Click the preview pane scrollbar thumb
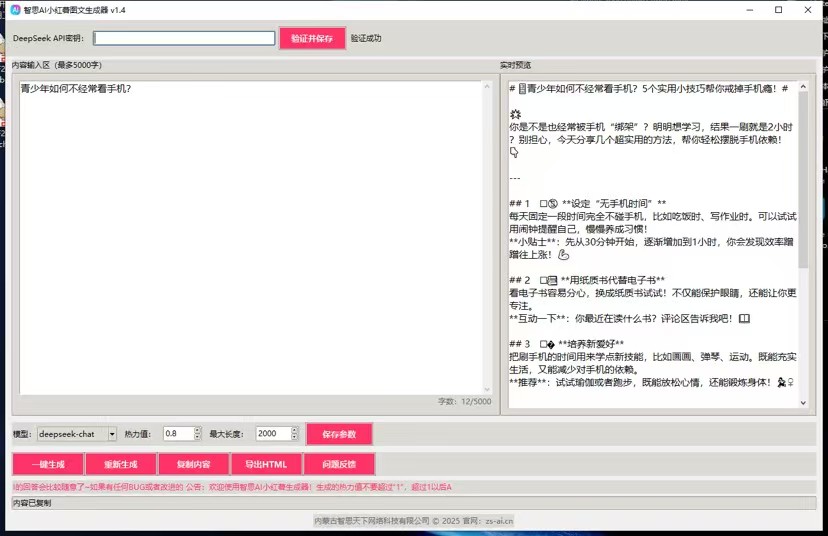Viewport: 828px width, 536px height. pyautogui.click(x=803, y=180)
